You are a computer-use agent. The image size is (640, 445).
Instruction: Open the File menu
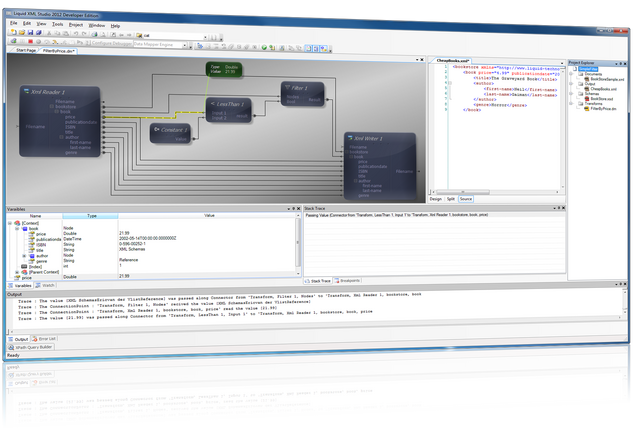coord(13,23)
